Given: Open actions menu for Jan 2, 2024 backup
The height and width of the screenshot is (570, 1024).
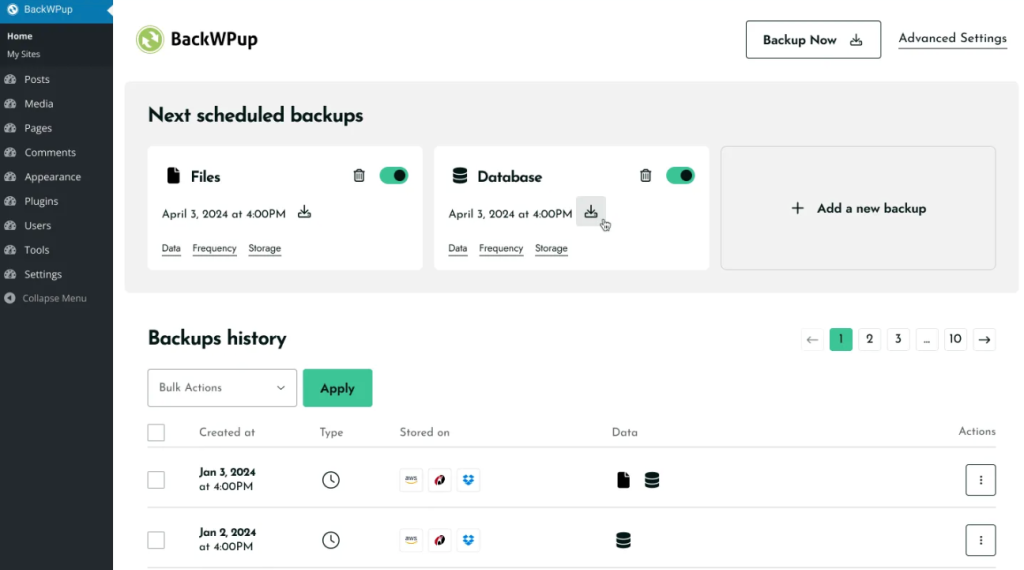Looking at the screenshot, I should 980,540.
